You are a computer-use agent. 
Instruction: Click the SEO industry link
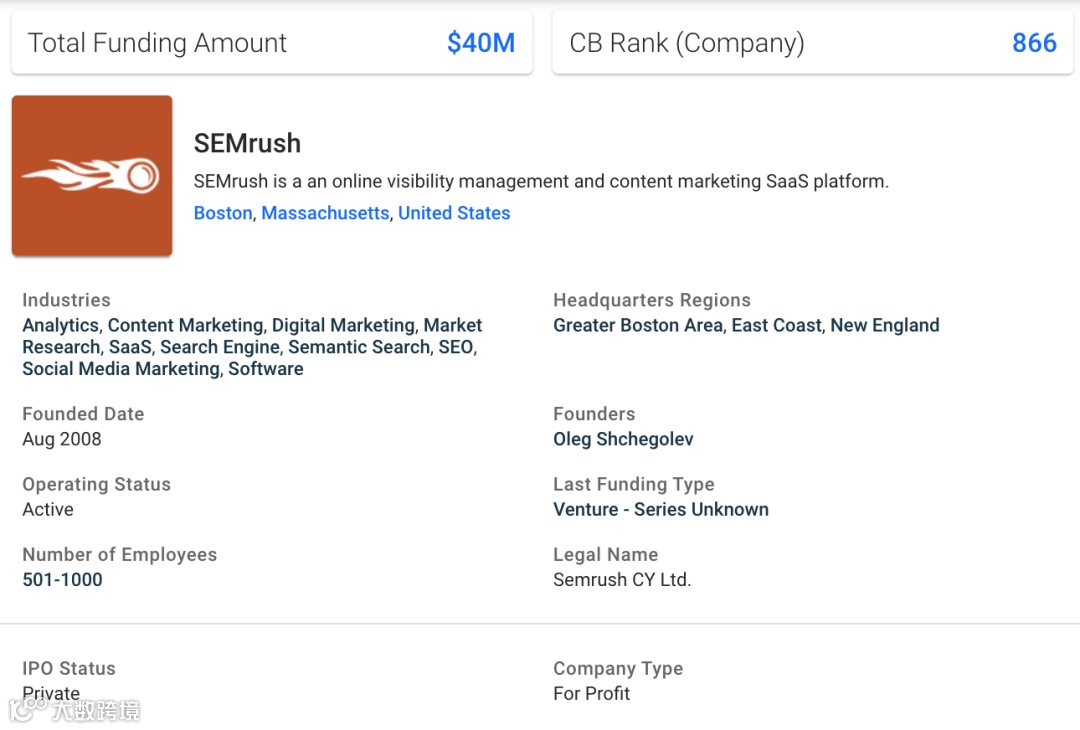click(456, 347)
